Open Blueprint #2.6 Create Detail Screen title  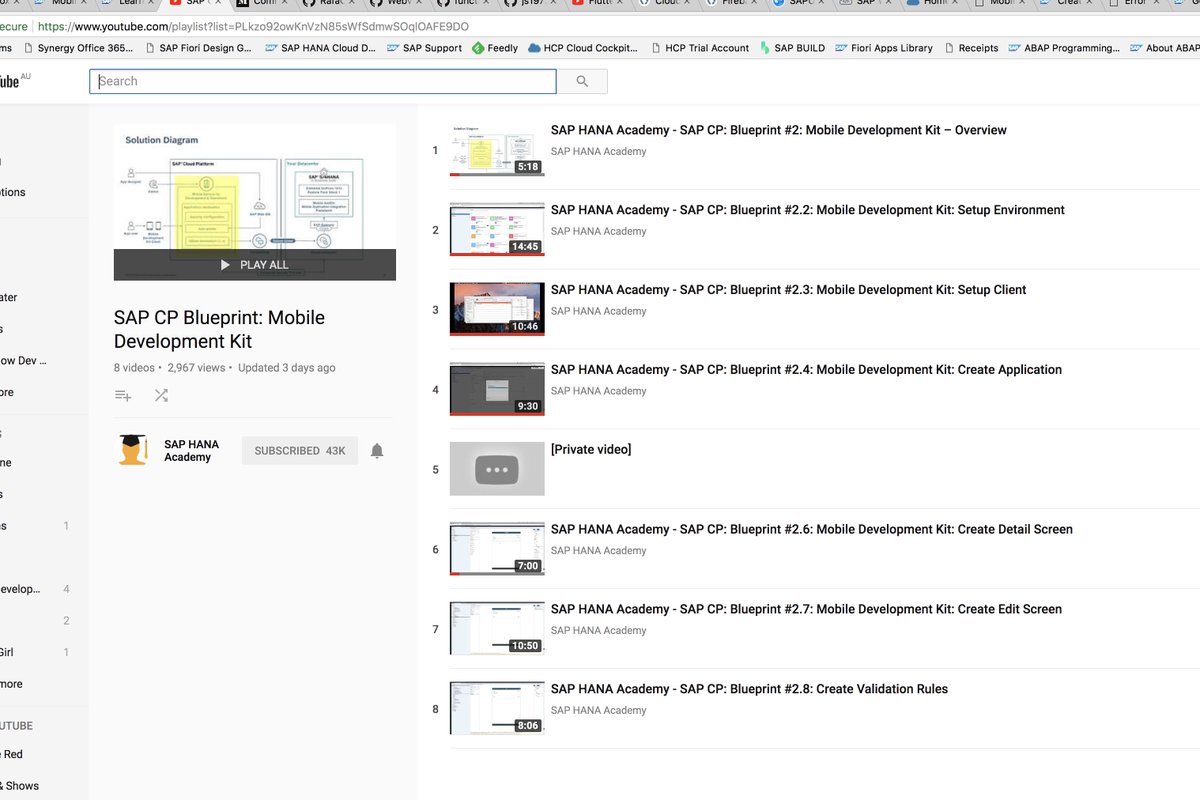812,529
